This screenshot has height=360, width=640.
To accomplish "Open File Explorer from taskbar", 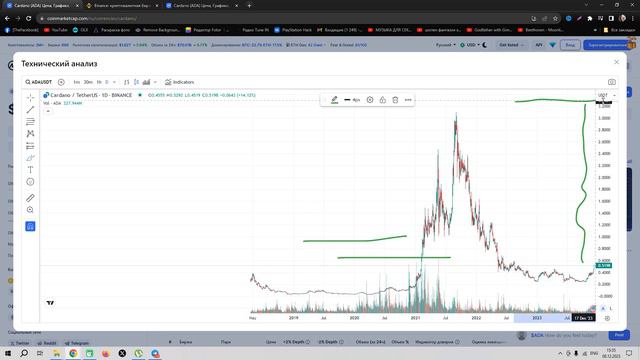I will (x=56, y=353).
